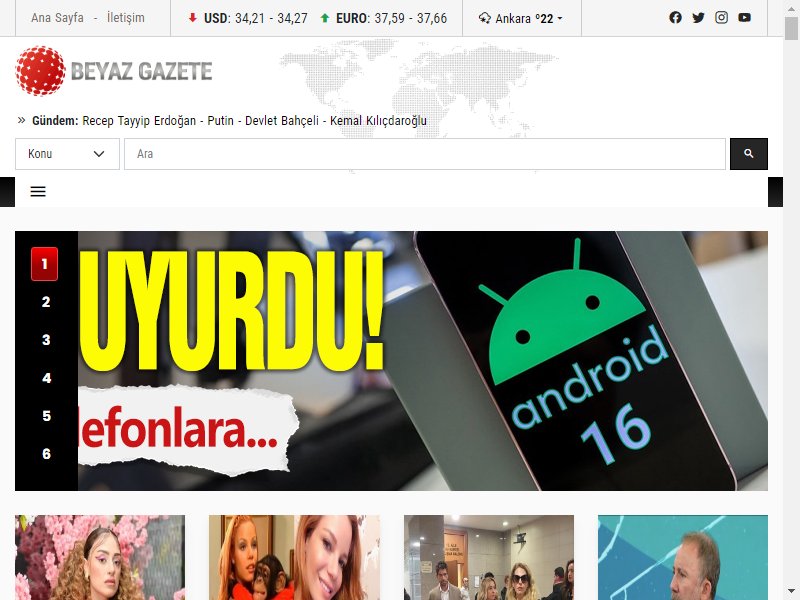
Task: Open Recep Tayyip Erdoğan topic link
Action: tap(139, 121)
